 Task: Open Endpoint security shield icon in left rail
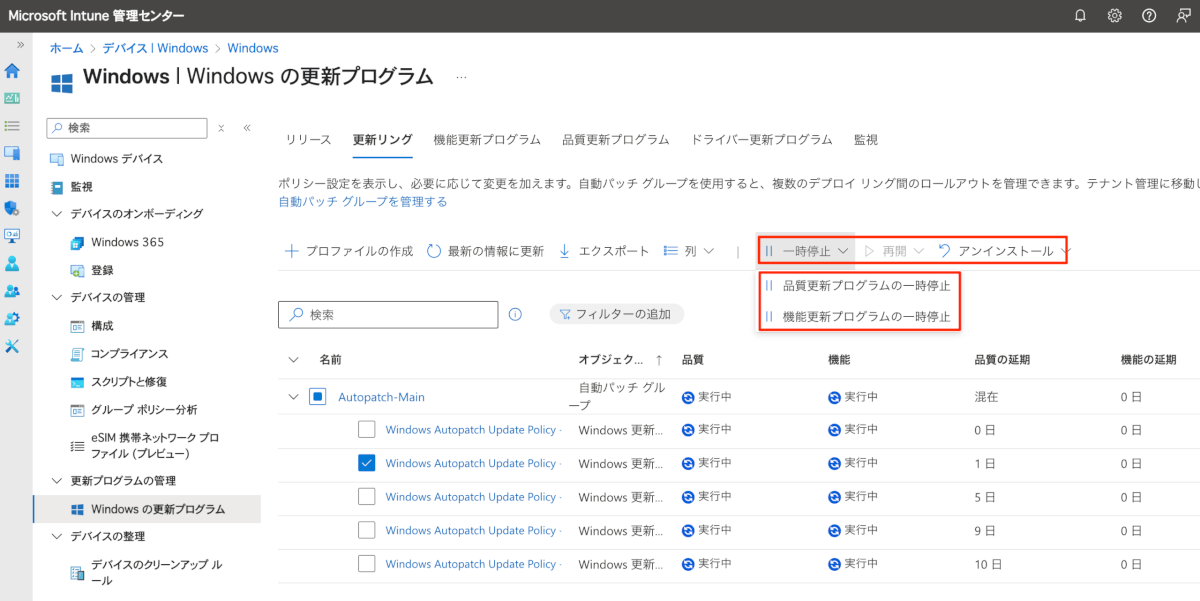click(x=12, y=208)
